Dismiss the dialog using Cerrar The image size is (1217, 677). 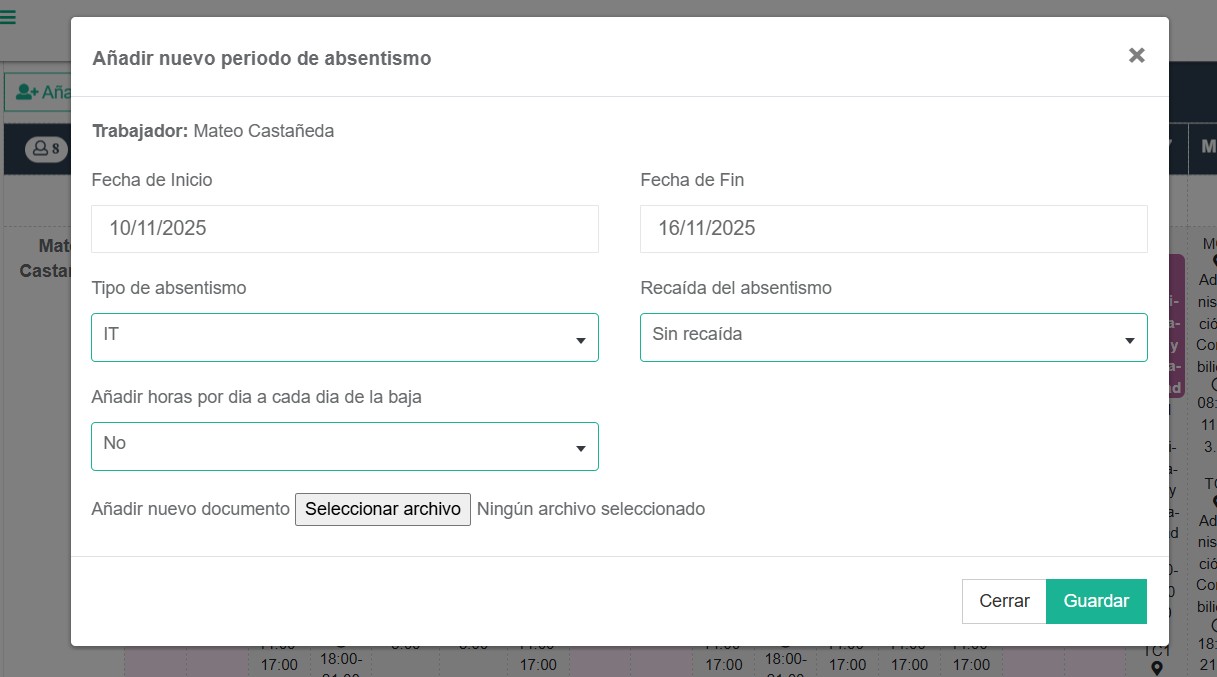pos(1004,601)
